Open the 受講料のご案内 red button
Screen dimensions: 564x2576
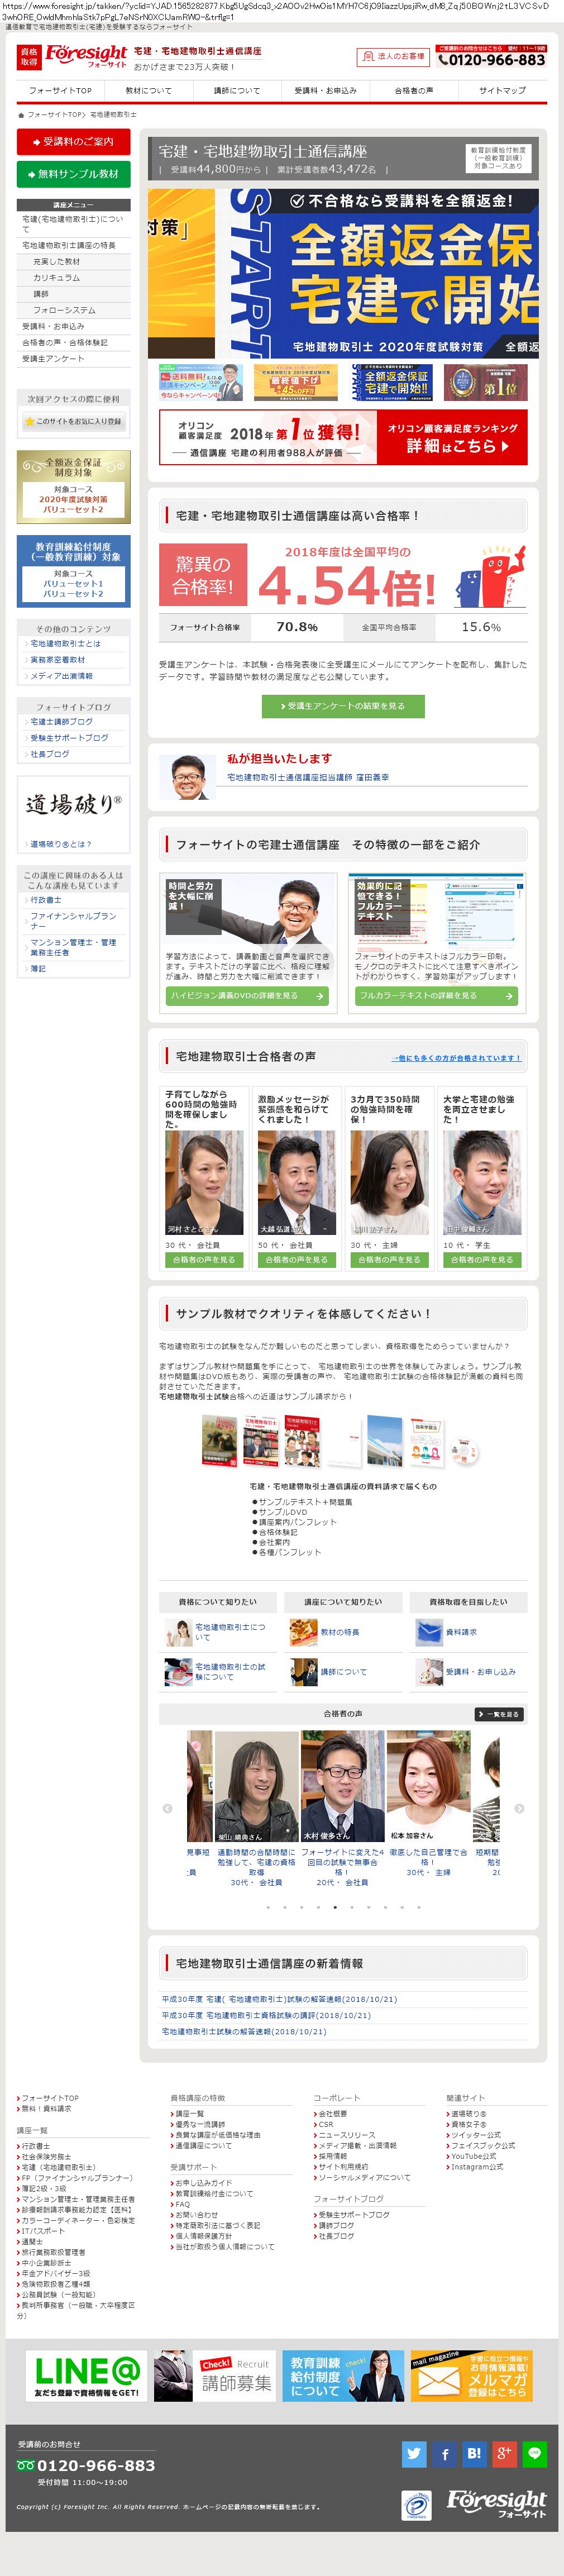[x=74, y=142]
